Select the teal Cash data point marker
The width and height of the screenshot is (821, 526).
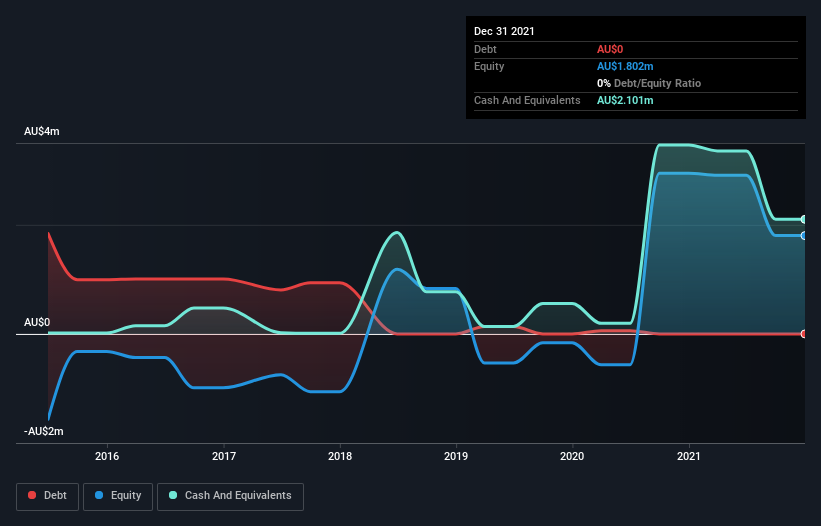point(803,219)
